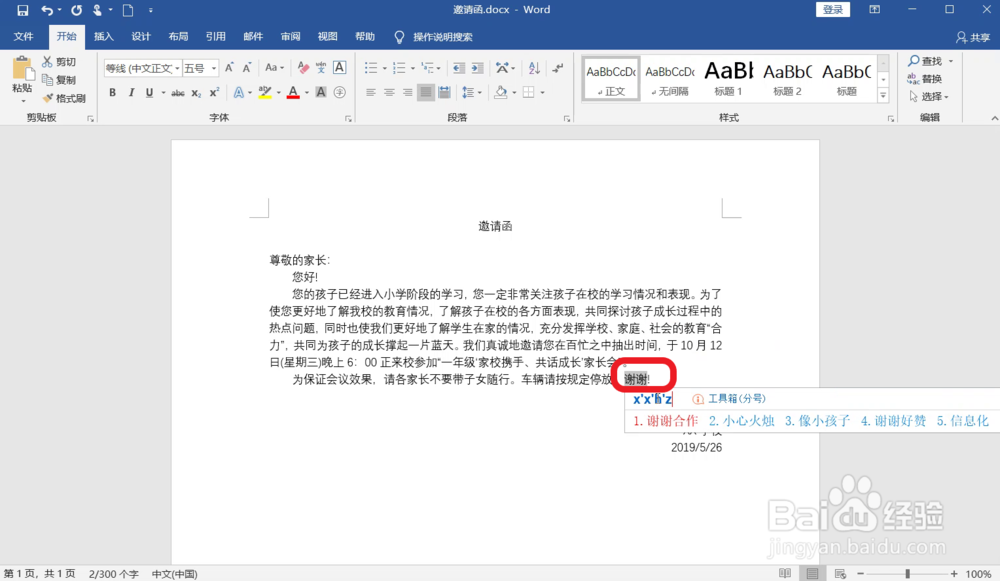Switch to the 引用 tab
1000x581 pixels.
pyautogui.click(x=216, y=36)
